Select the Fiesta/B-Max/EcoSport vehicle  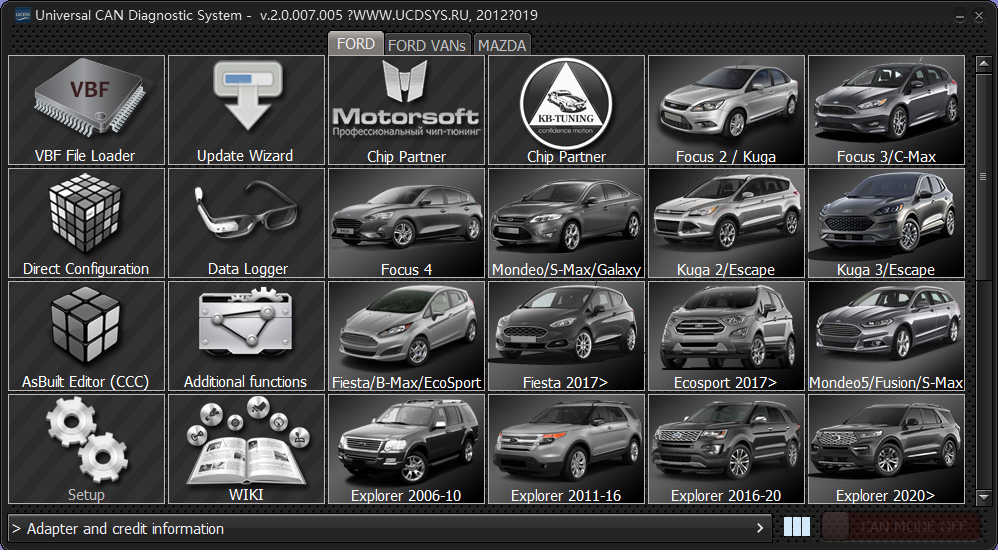[x=406, y=336]
